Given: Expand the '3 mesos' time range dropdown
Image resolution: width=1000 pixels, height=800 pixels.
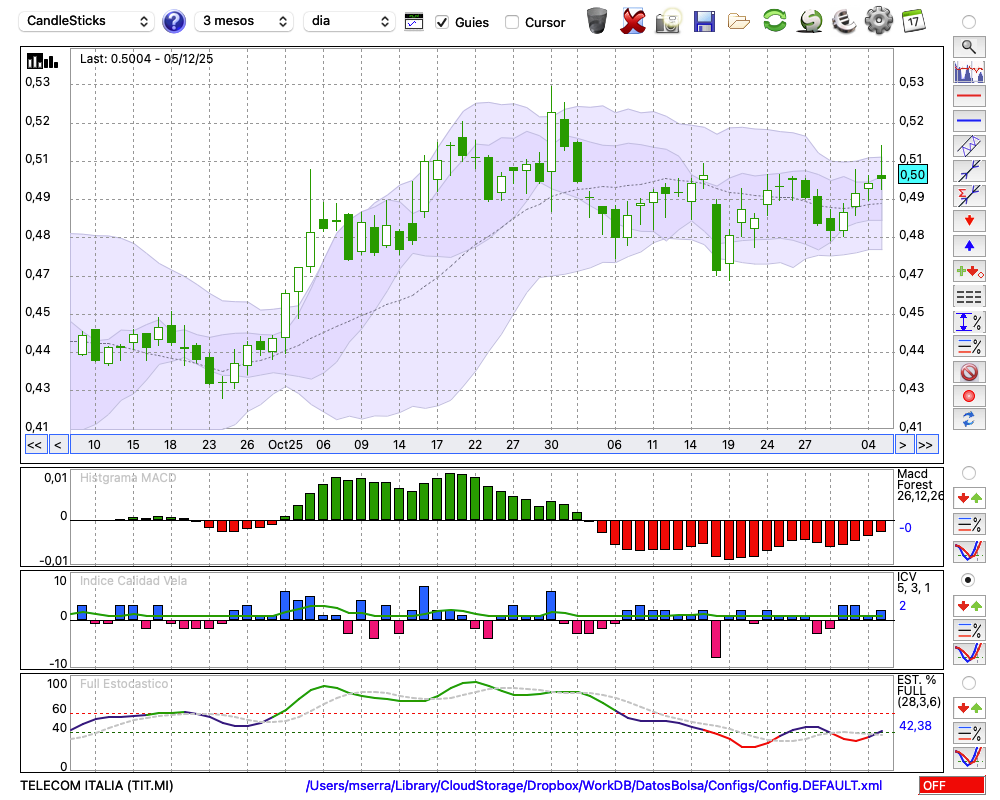Looking at the screenshot, I should (244, 21).
